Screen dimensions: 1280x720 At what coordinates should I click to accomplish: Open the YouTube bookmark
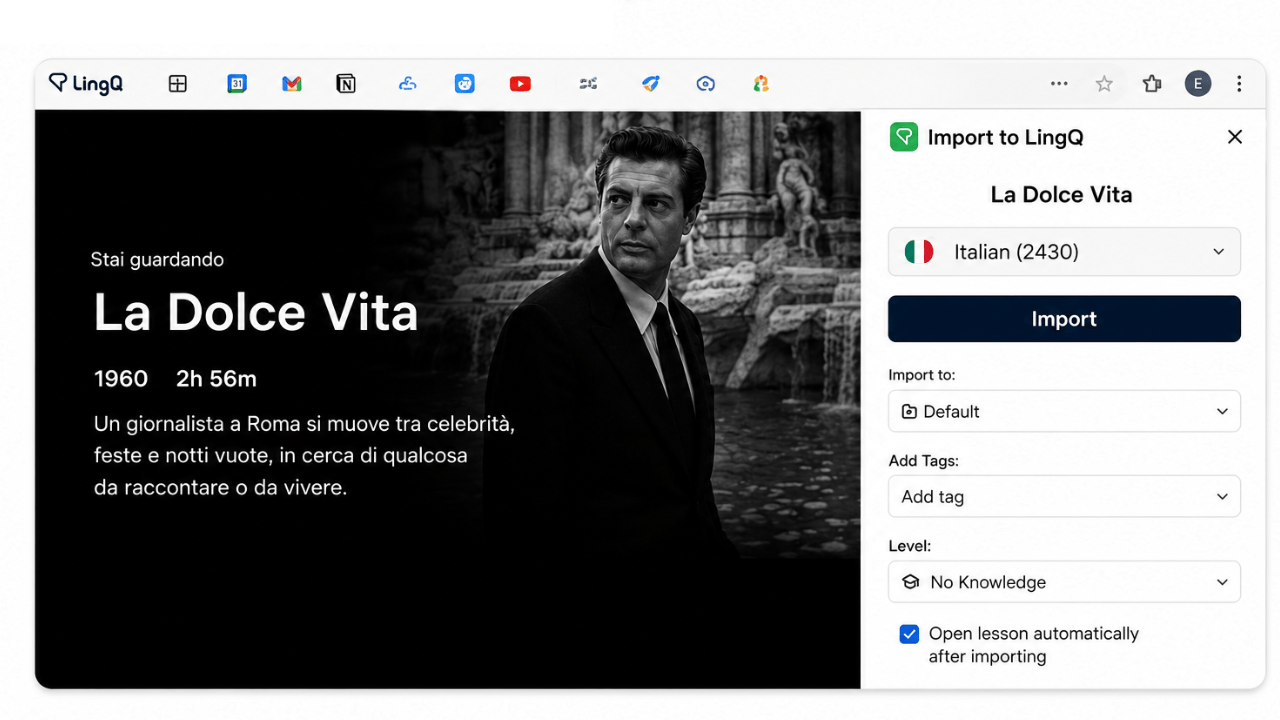click(520, 84)
